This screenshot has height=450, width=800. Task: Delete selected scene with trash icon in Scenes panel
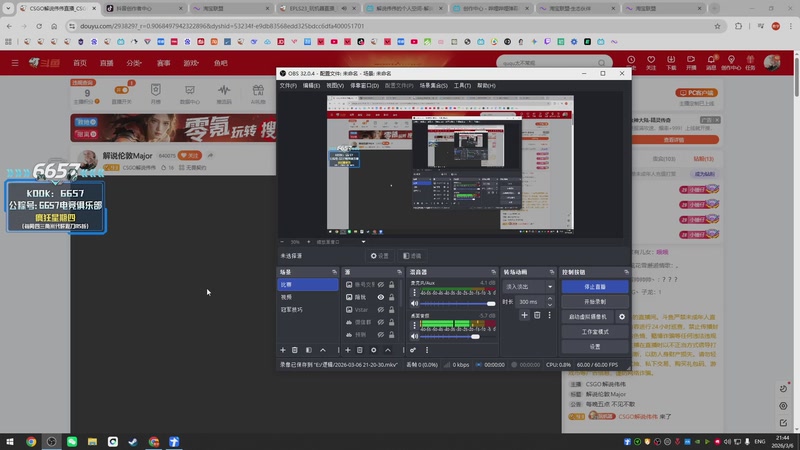pyautogui.click(x=295, y=350)
